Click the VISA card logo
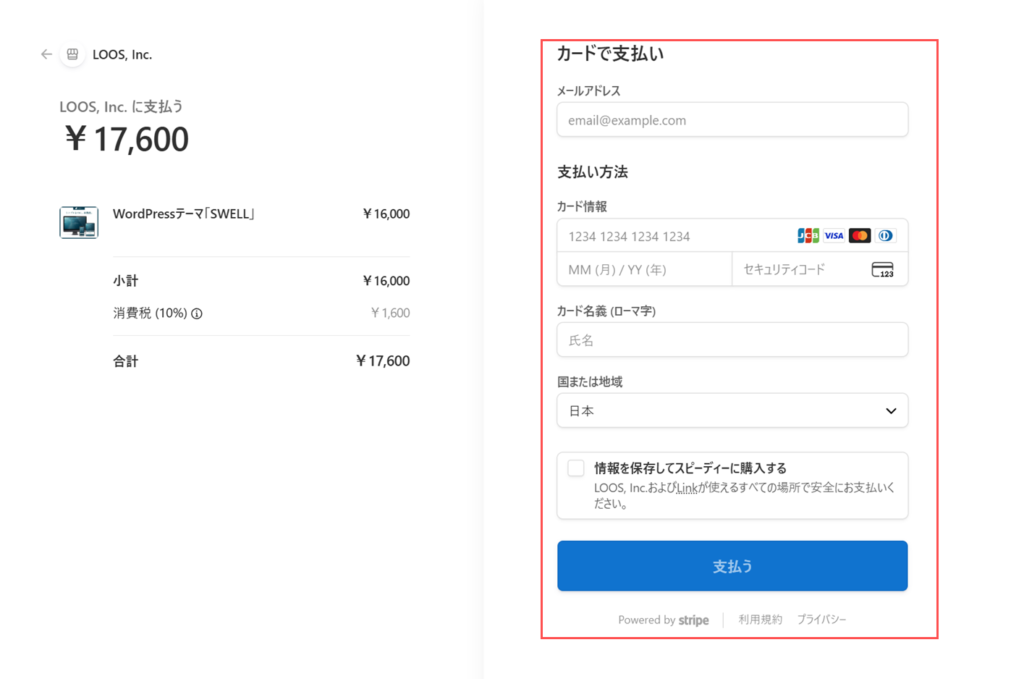Image resolution: width=1024 pixels, height=679 pixels. [834, 236]
